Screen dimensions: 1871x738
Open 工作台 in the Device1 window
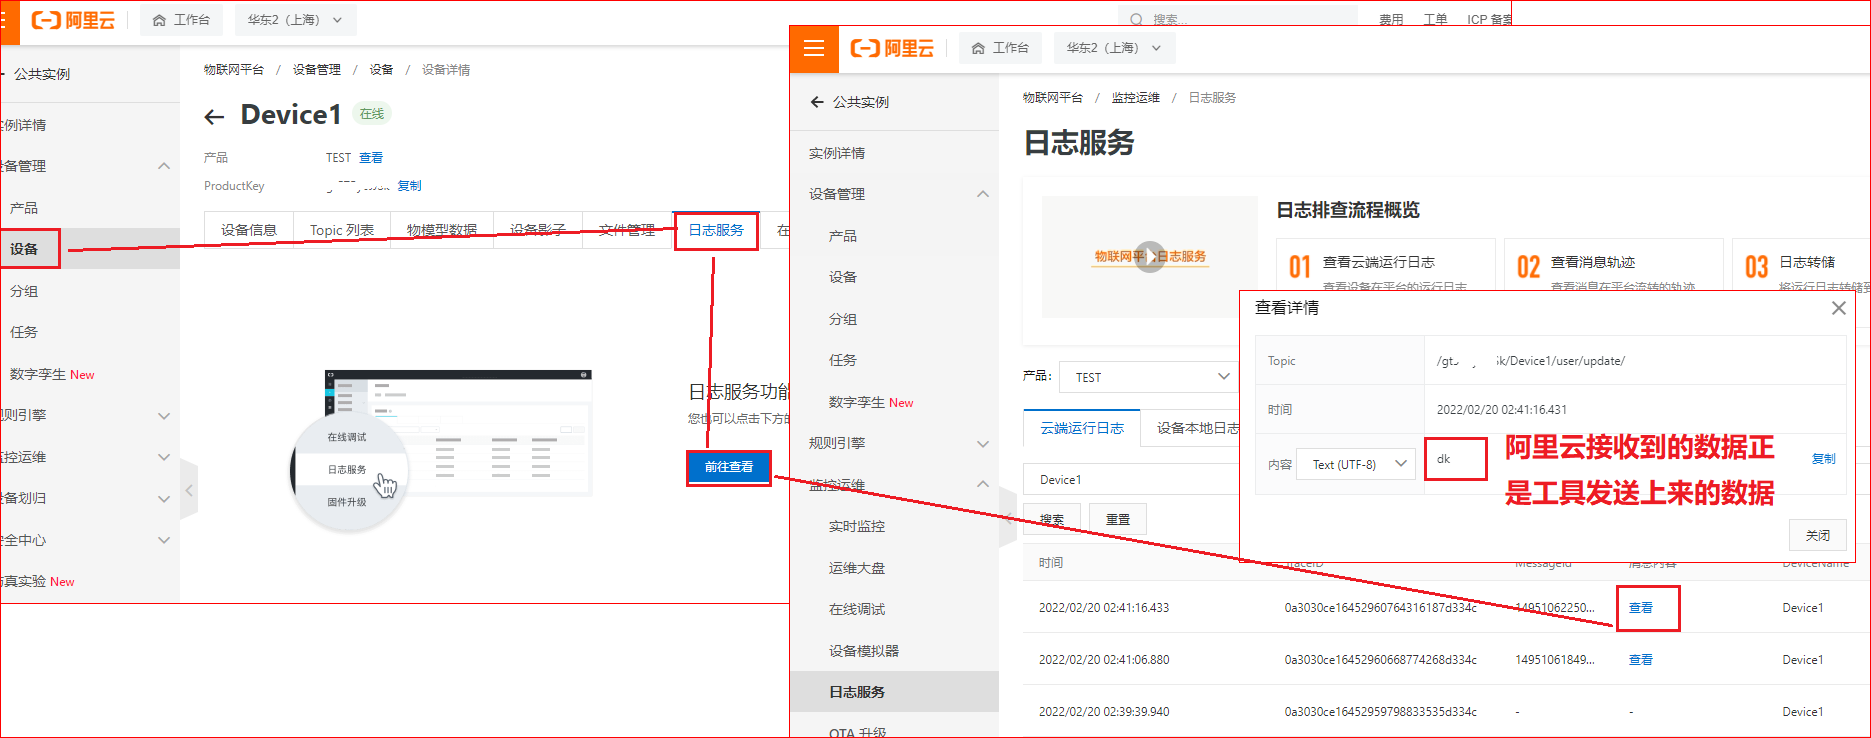(x=181, y=20)
